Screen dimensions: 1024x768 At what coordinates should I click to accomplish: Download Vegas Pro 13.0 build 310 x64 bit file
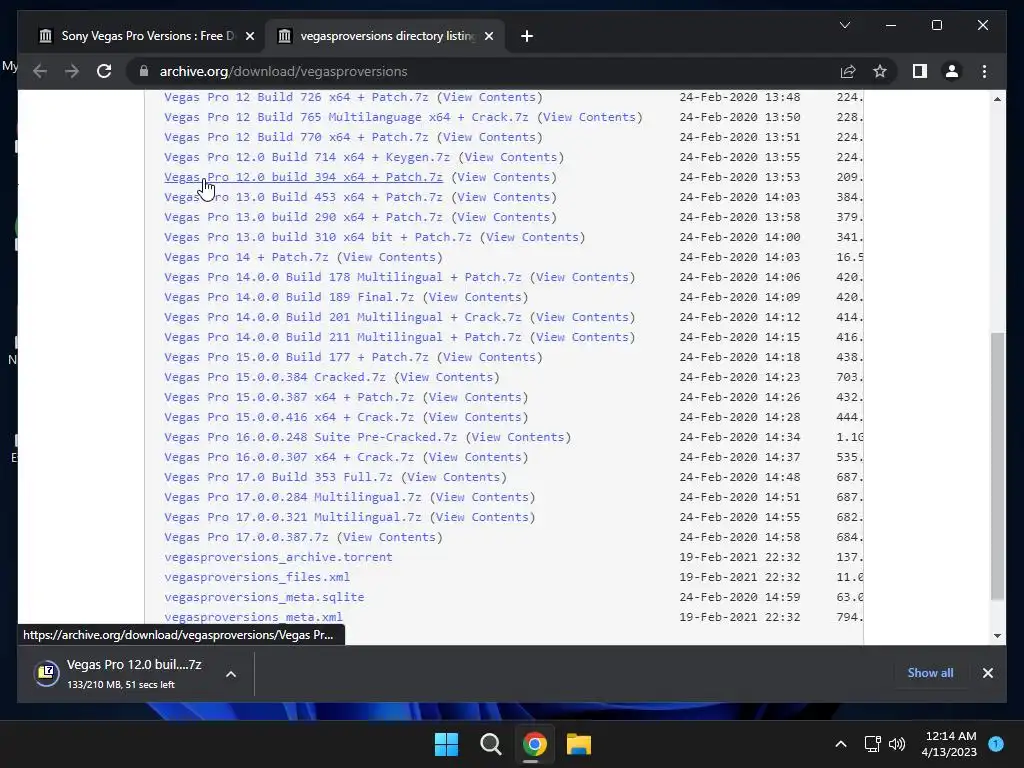coord(317,237)
